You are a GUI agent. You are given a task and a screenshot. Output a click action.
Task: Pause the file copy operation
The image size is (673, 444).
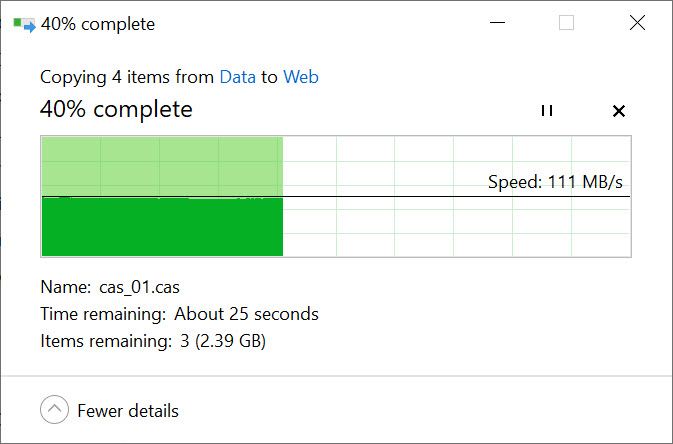click(546, 111)
